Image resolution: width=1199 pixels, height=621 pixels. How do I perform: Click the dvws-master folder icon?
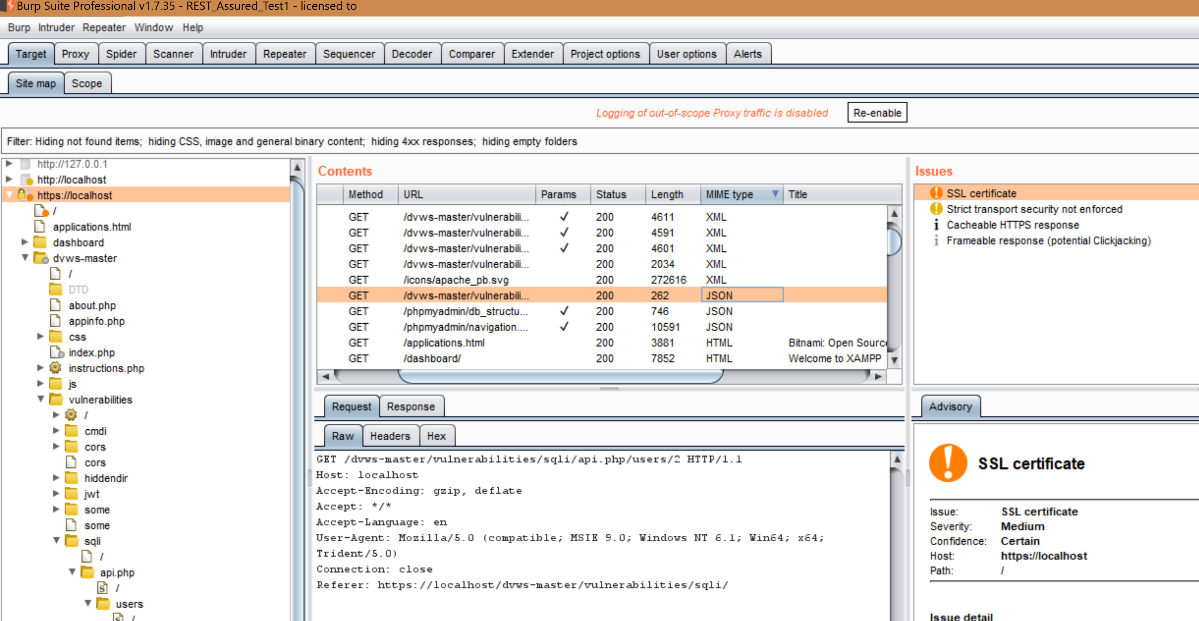point(41,258)
